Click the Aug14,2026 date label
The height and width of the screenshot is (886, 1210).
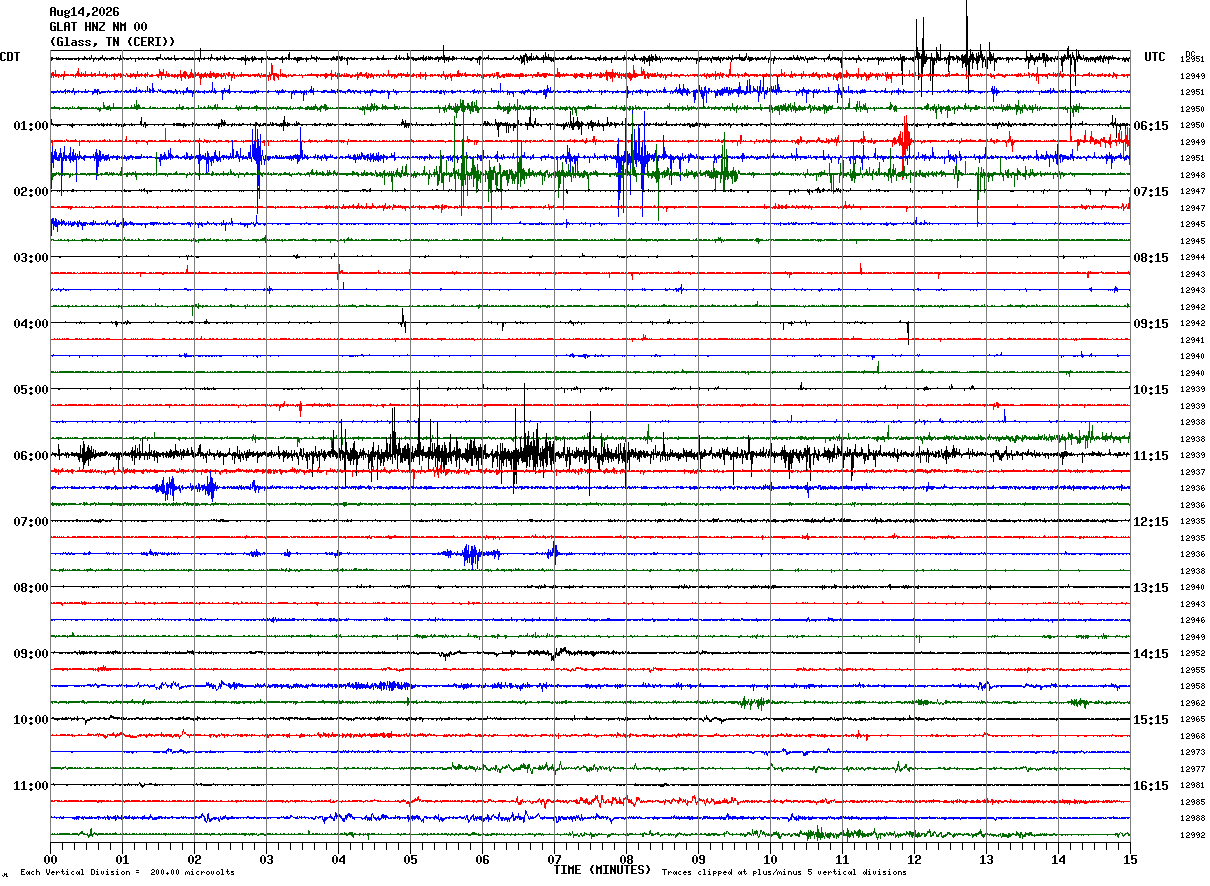[x=84, y=12]
